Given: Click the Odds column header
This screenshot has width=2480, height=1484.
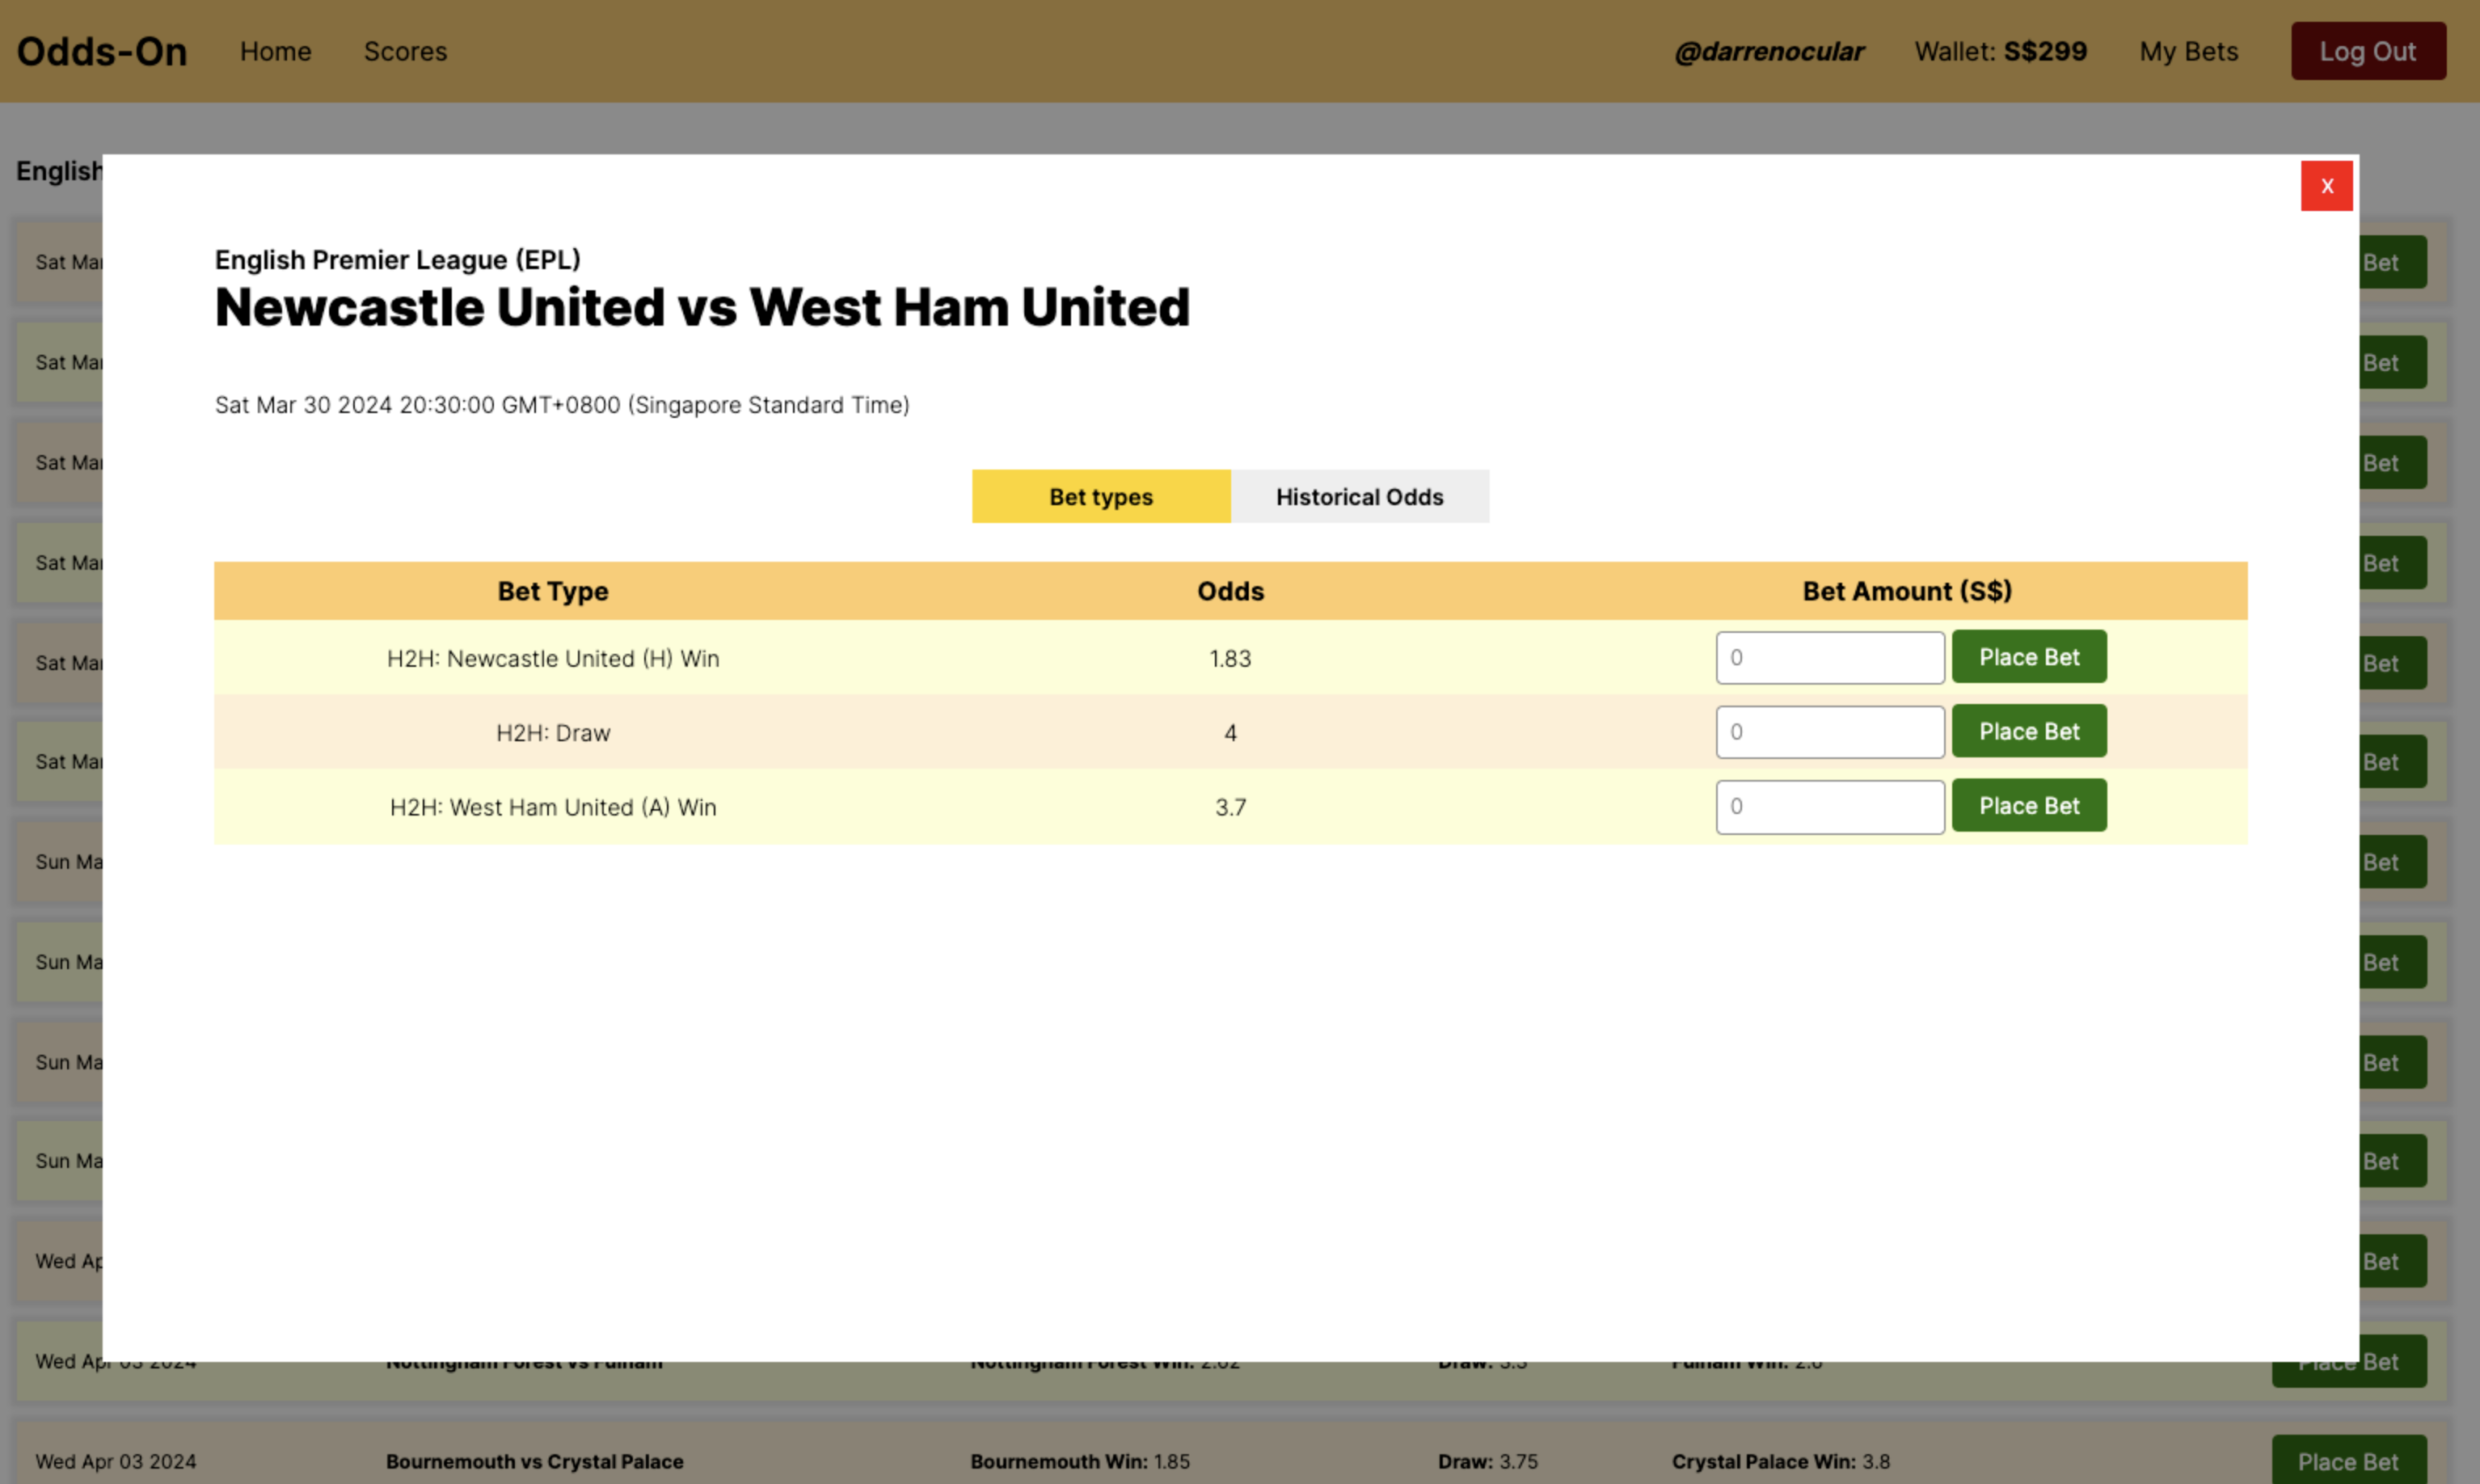Looking at the screenshot, I should click(1230, 591).
